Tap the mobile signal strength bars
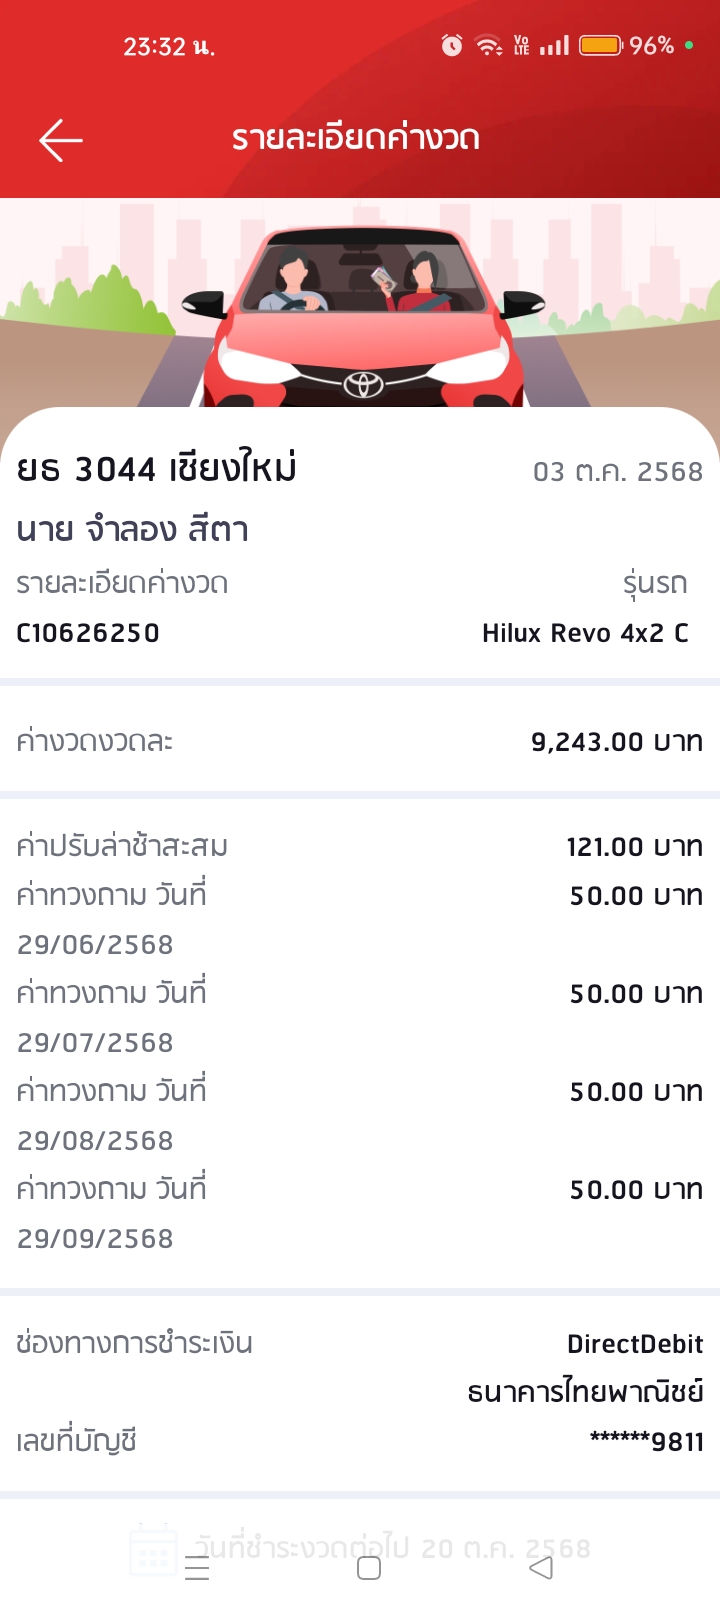This screenshot has width=720, height=1612. coord(554,45)
